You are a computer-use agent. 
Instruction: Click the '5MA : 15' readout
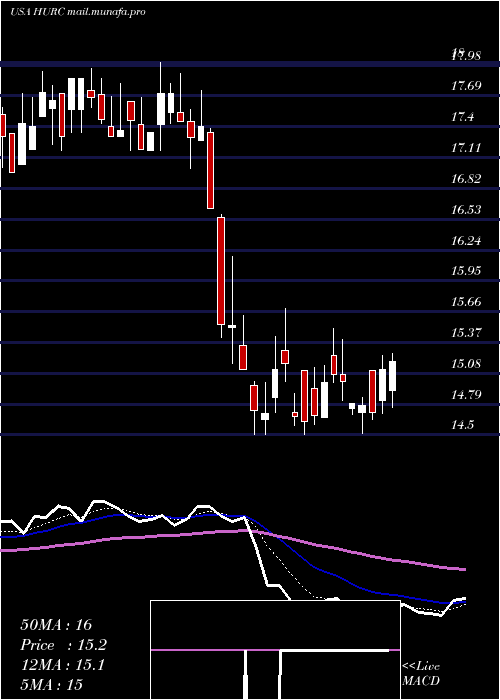51,685
